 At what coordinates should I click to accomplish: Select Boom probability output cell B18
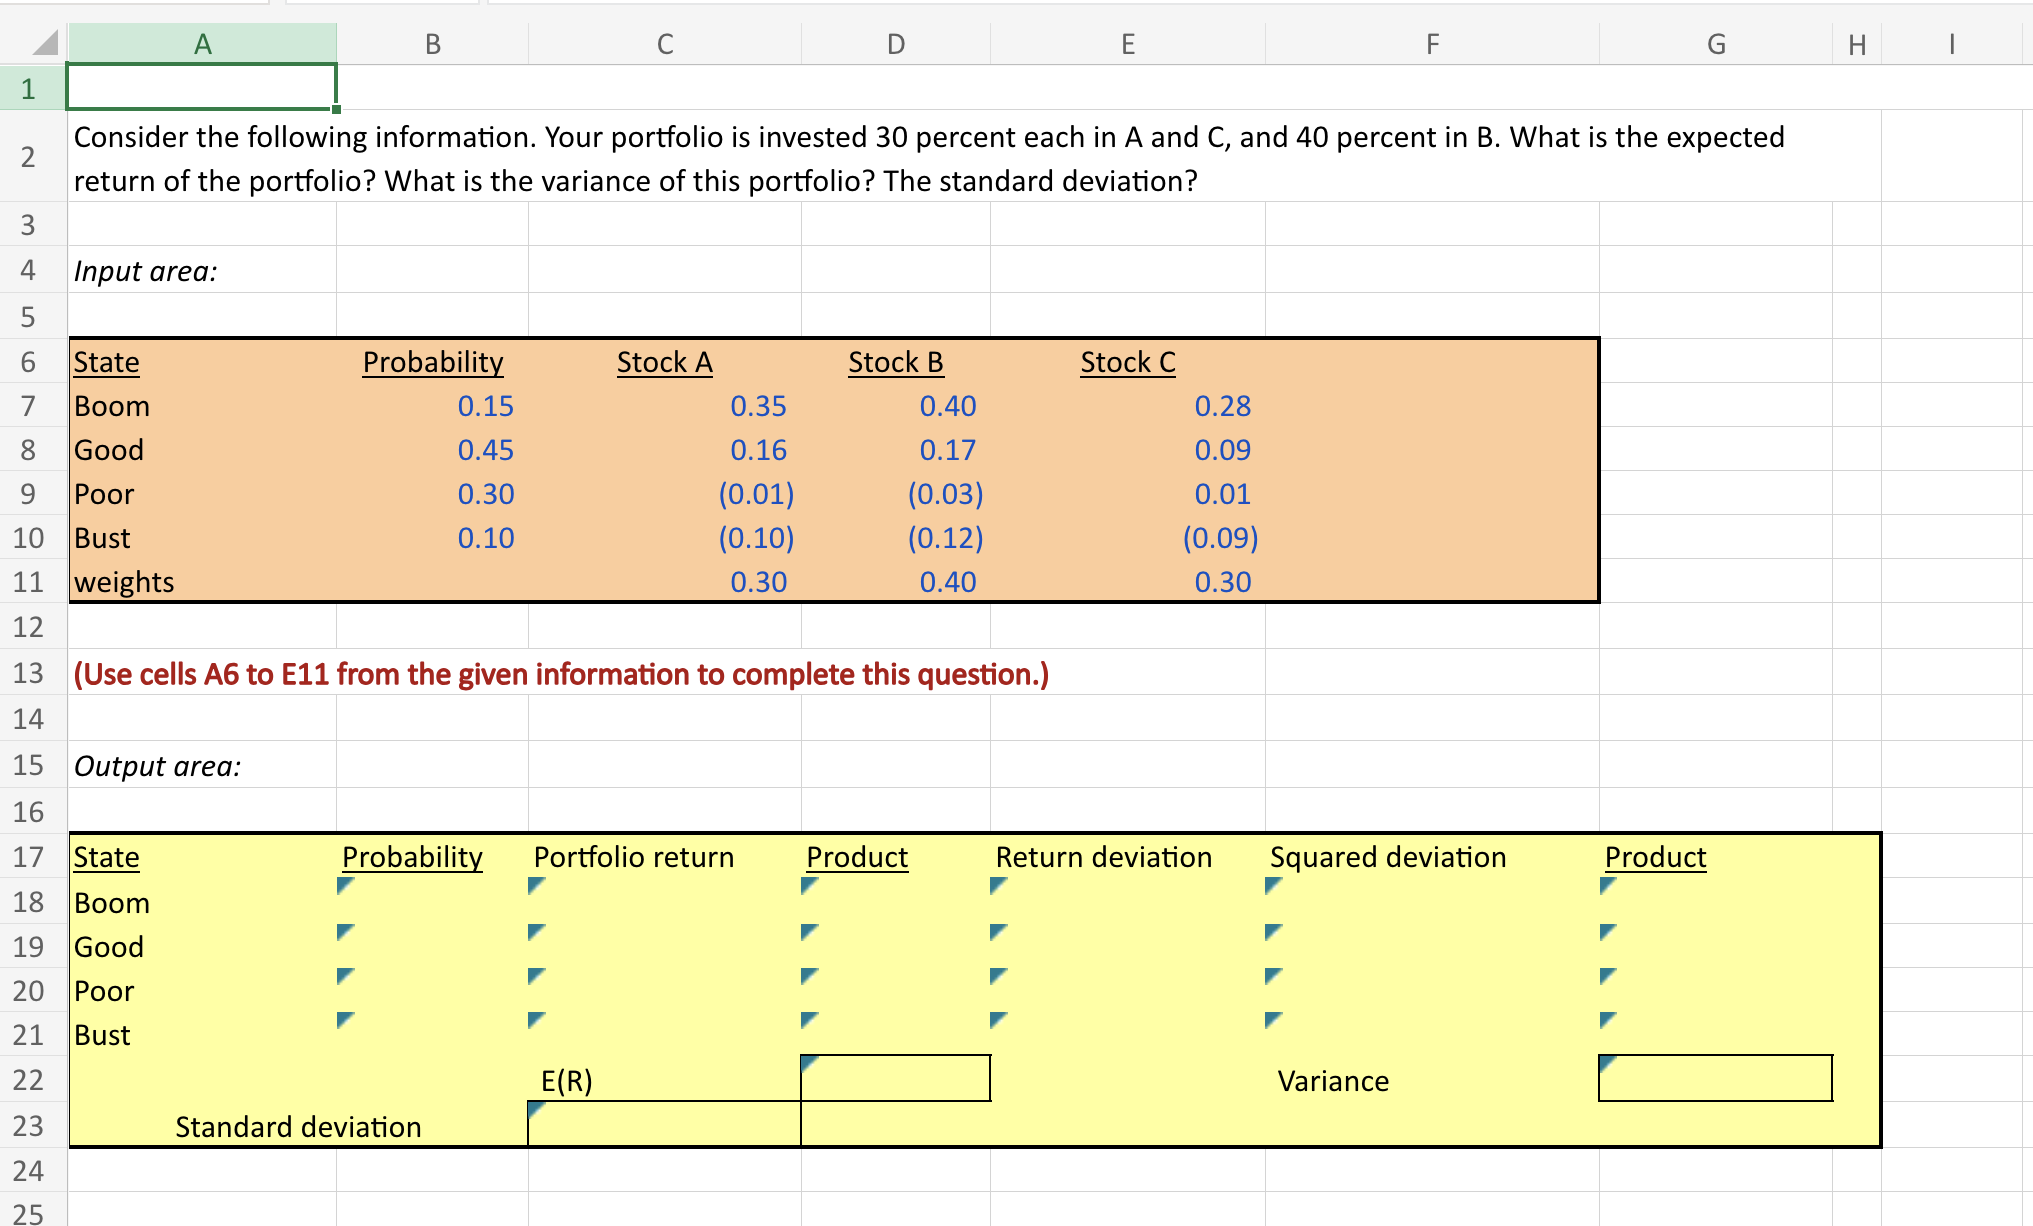(x=432, y=901)
